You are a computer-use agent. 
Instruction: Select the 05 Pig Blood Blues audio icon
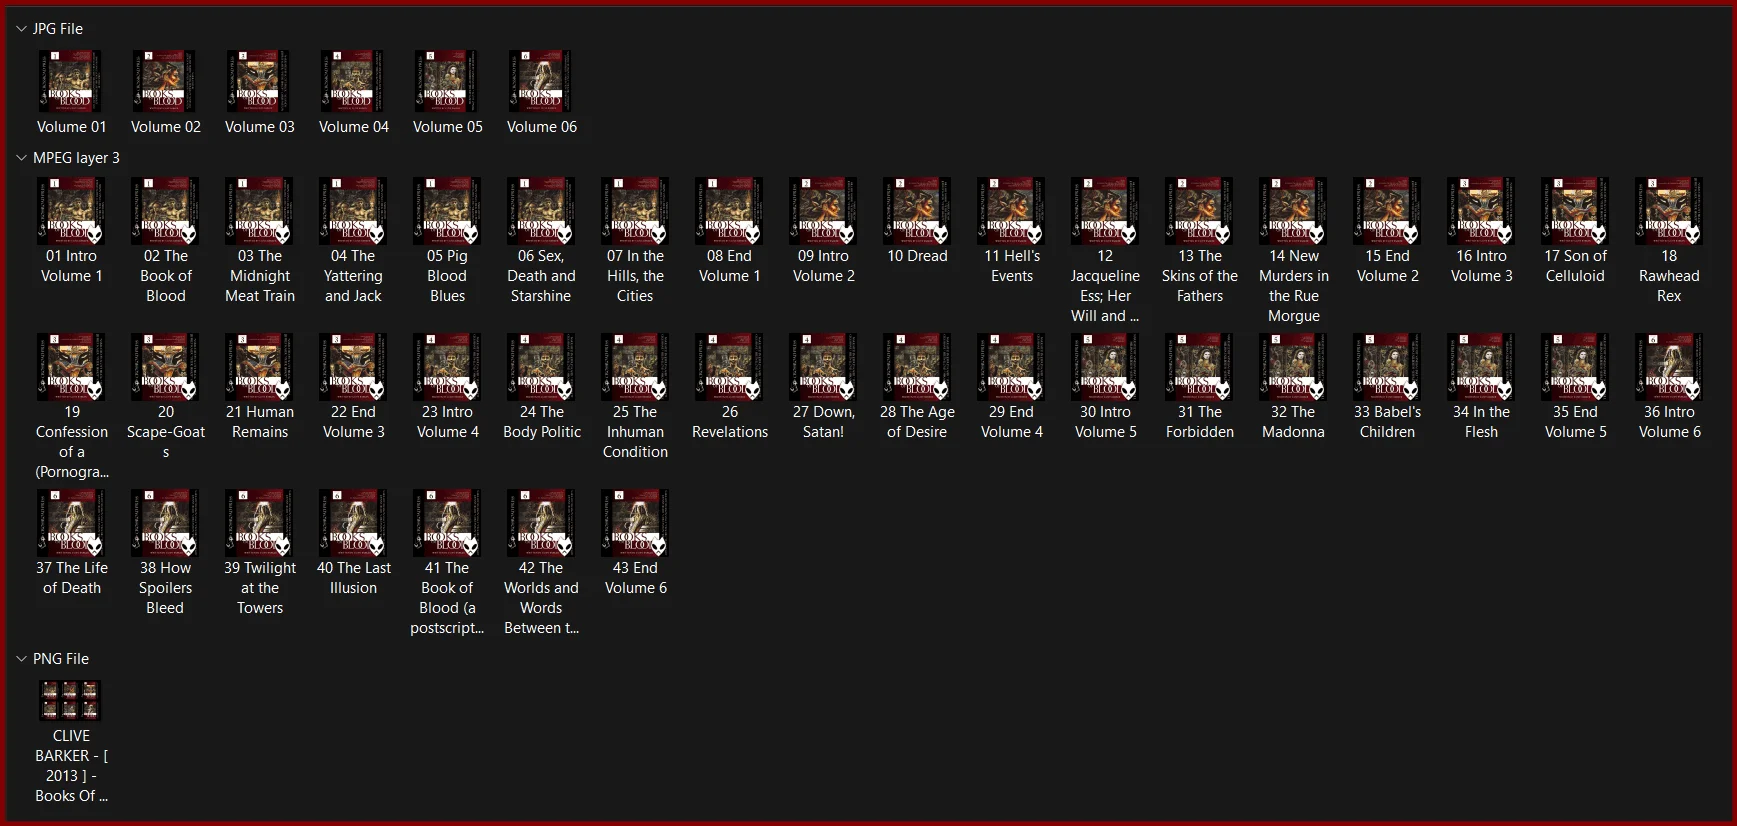pyautogui.click(x=447, y=211)
